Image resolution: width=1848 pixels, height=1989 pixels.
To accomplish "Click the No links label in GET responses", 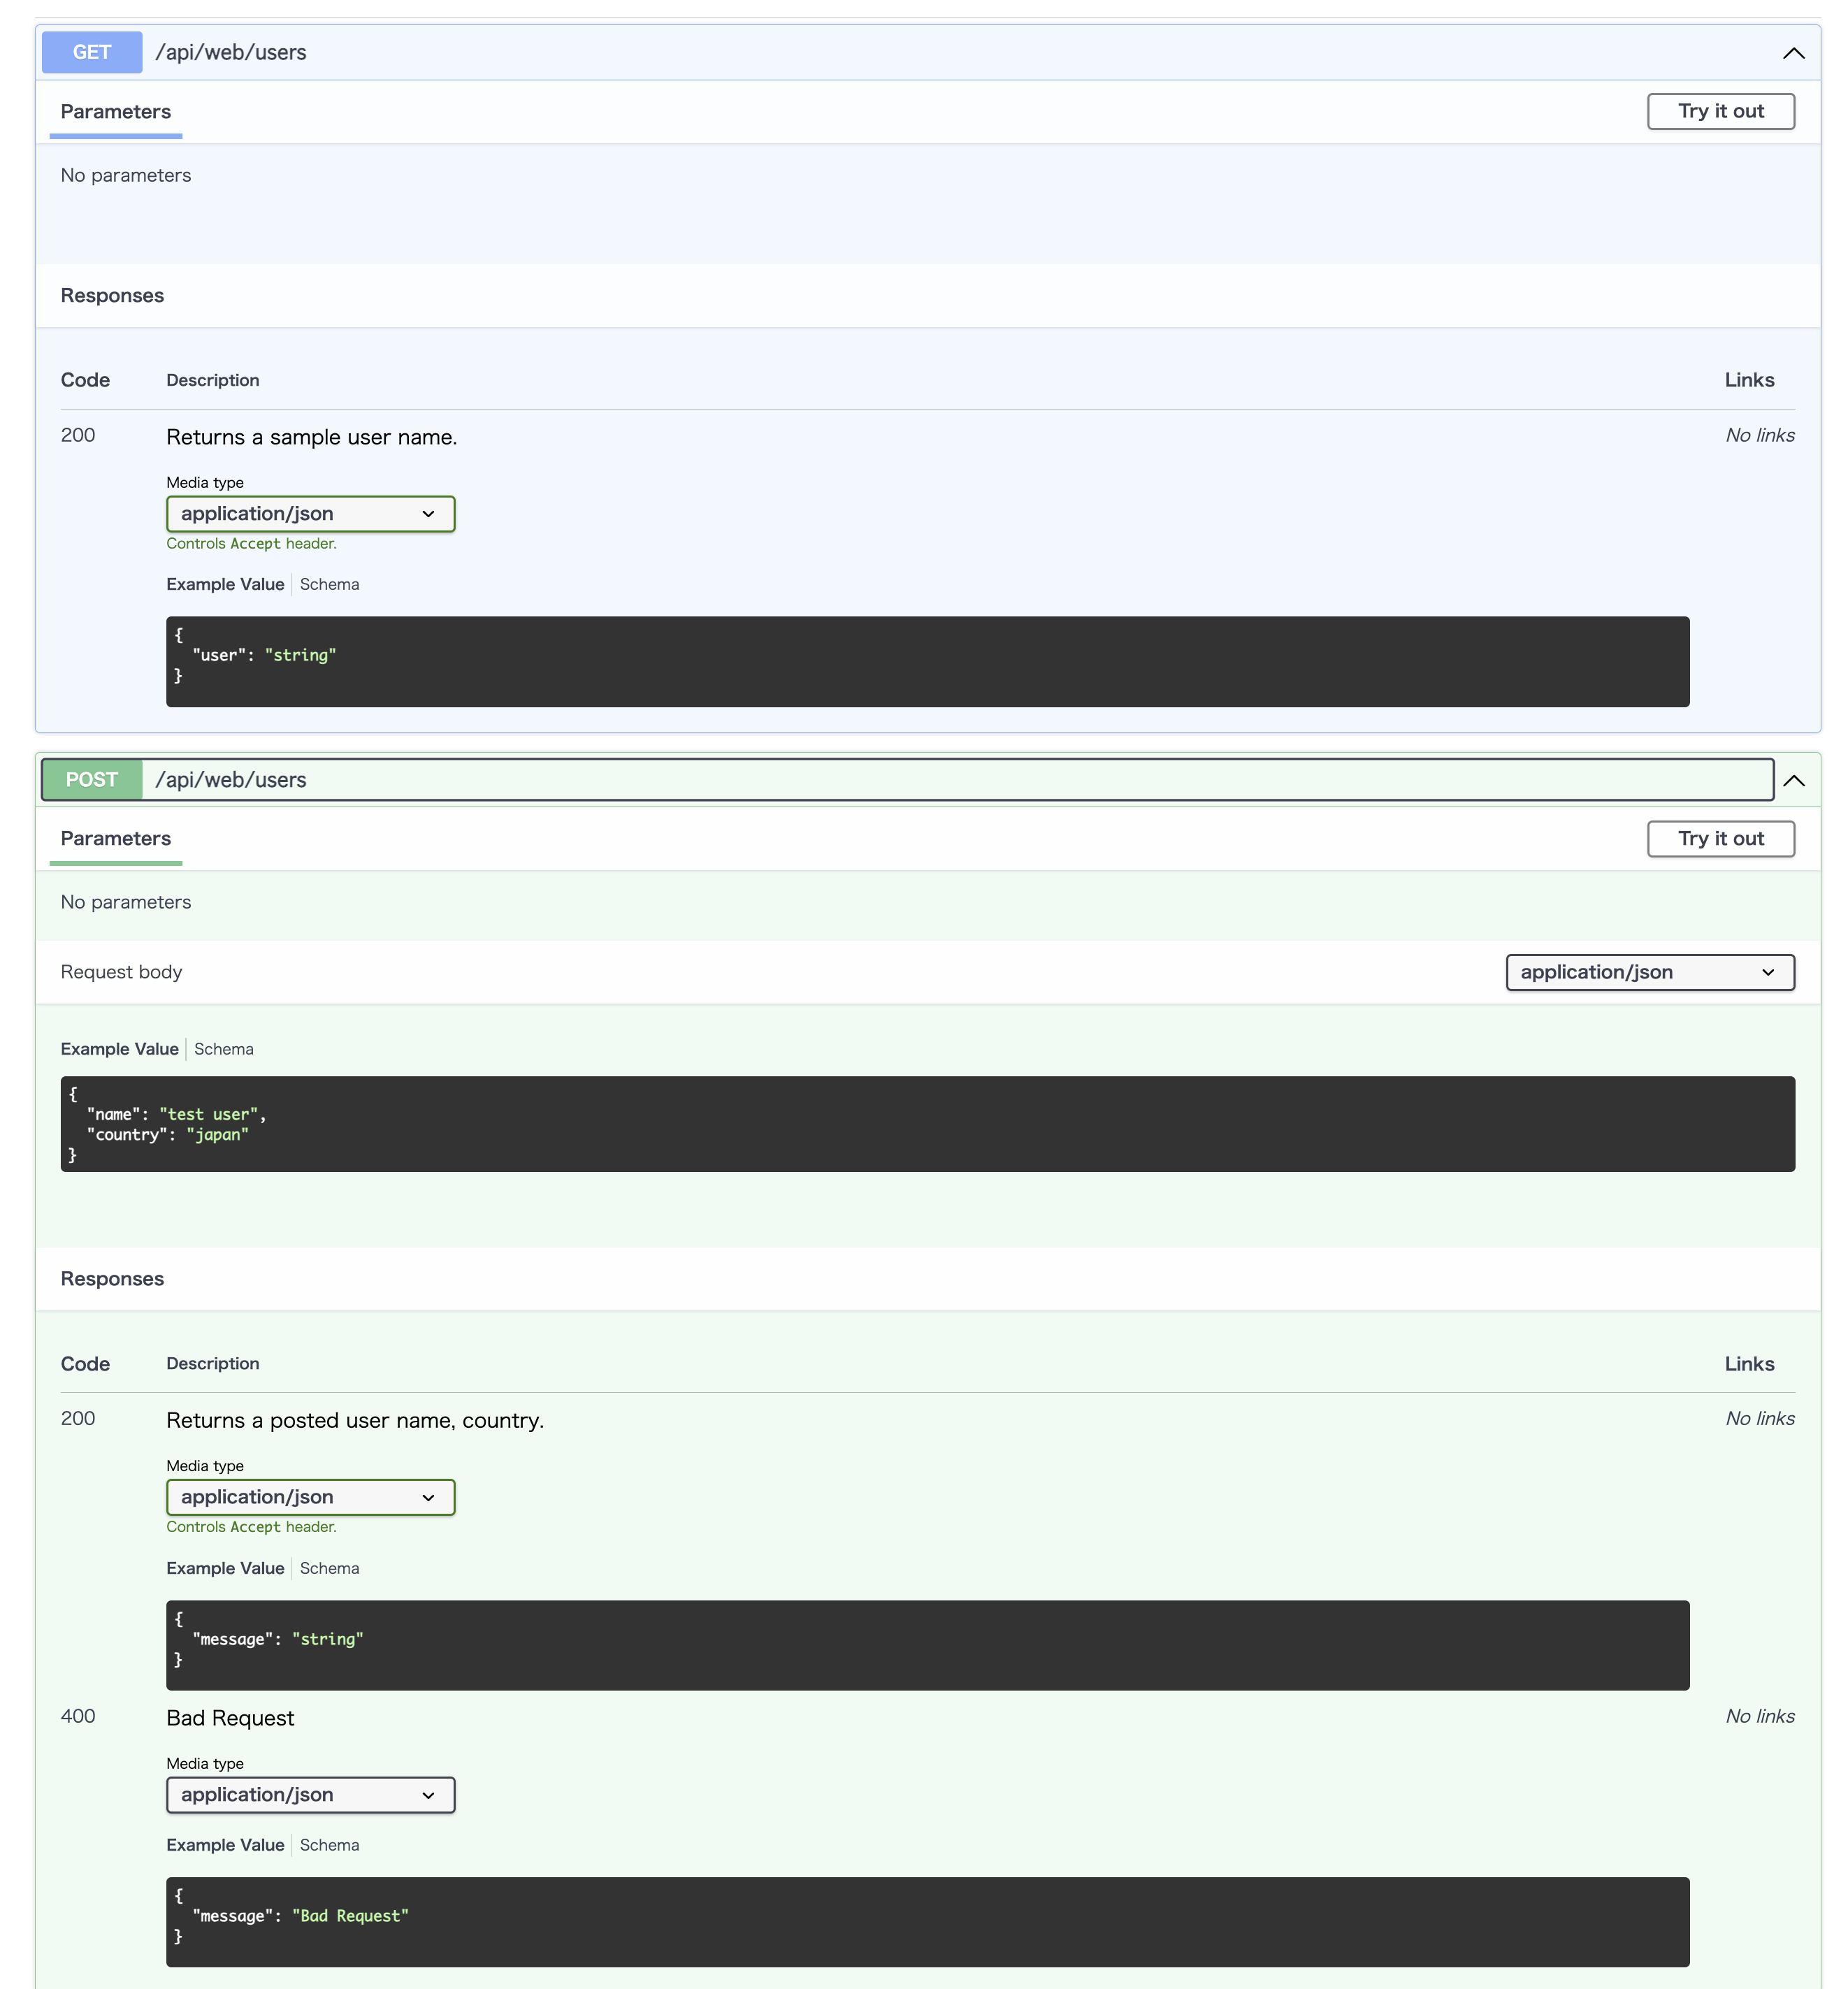I will (x=1759, y=435).
